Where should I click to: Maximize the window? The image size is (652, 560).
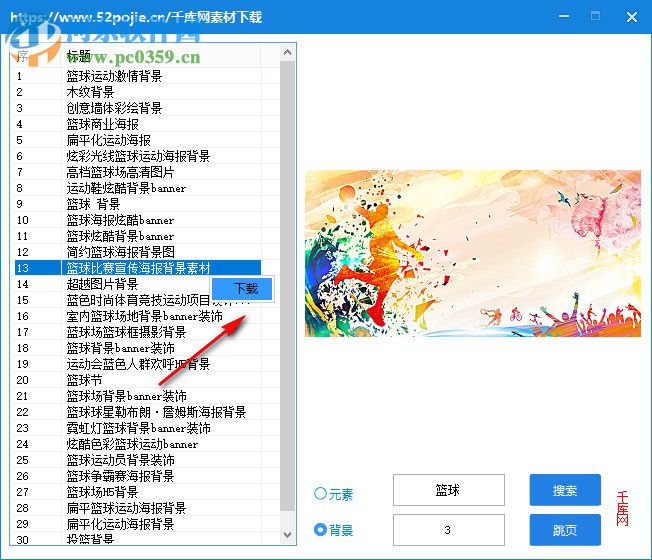tap(595, 17)
